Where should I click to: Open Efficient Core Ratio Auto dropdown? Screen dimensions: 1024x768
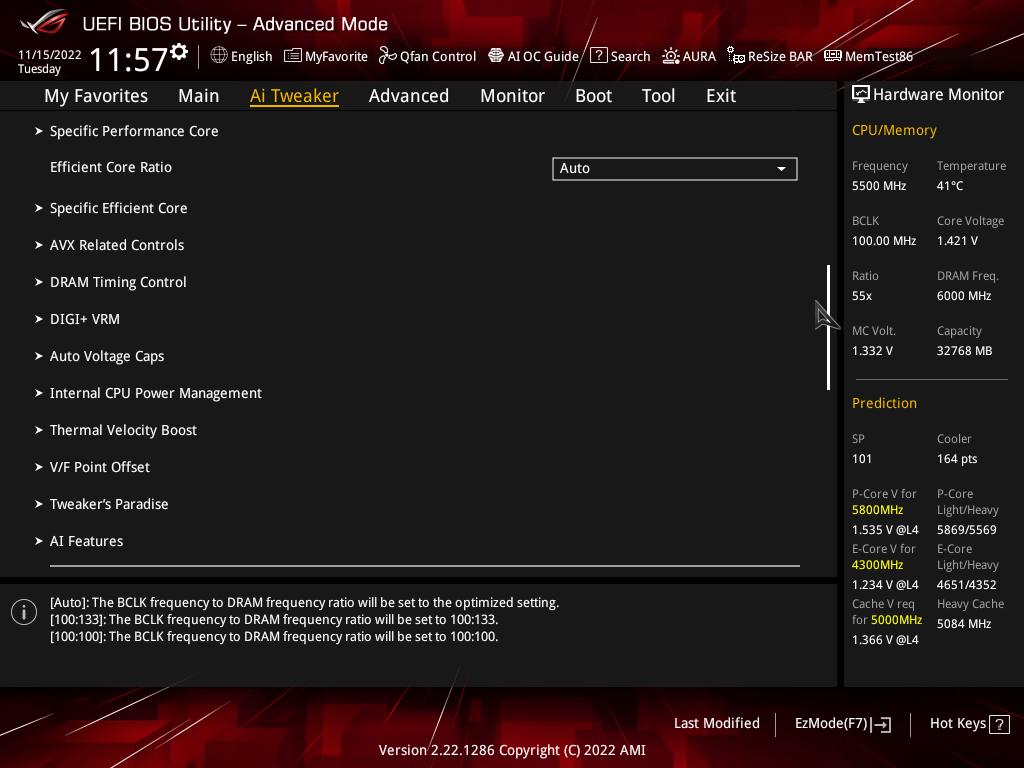[675, 168]
